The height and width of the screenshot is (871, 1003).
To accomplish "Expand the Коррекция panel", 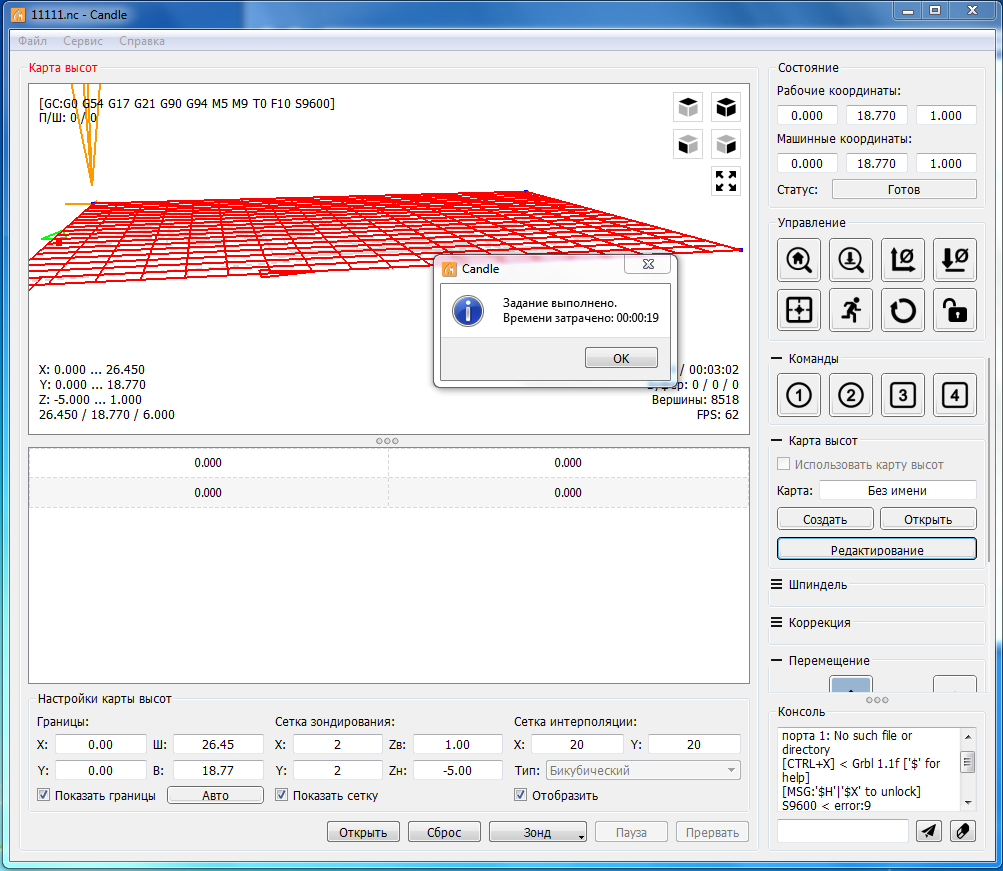I will [777, 622].
